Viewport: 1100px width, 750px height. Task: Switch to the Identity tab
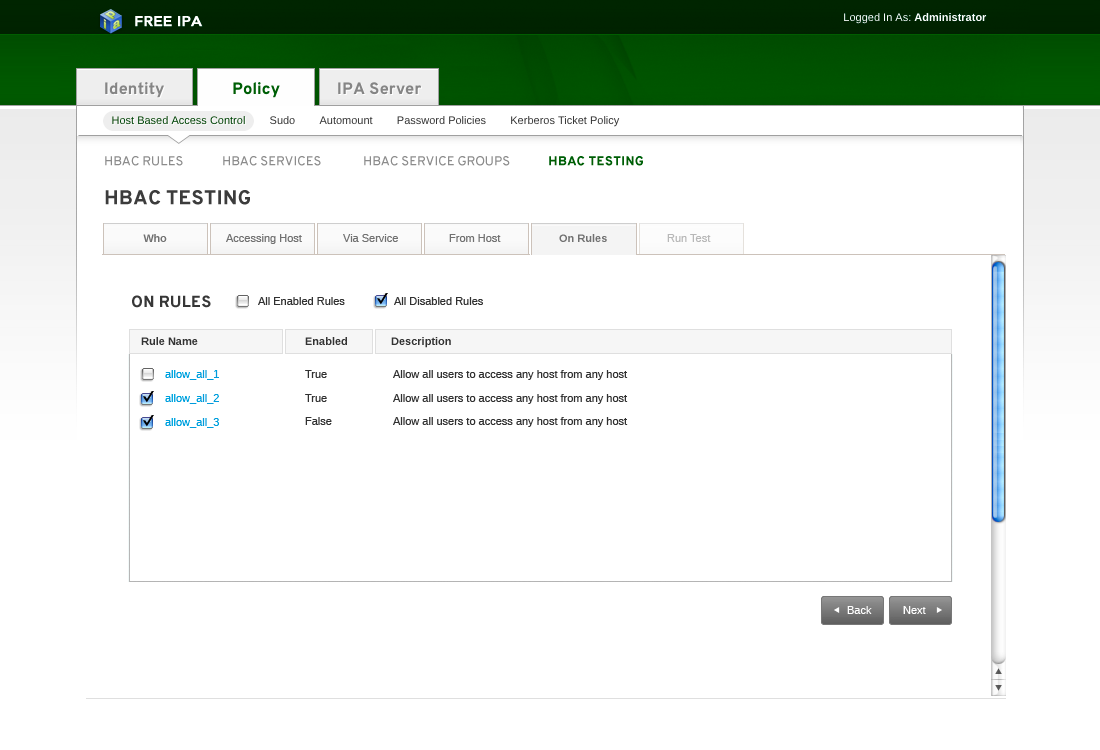click(x=134, y=88)
